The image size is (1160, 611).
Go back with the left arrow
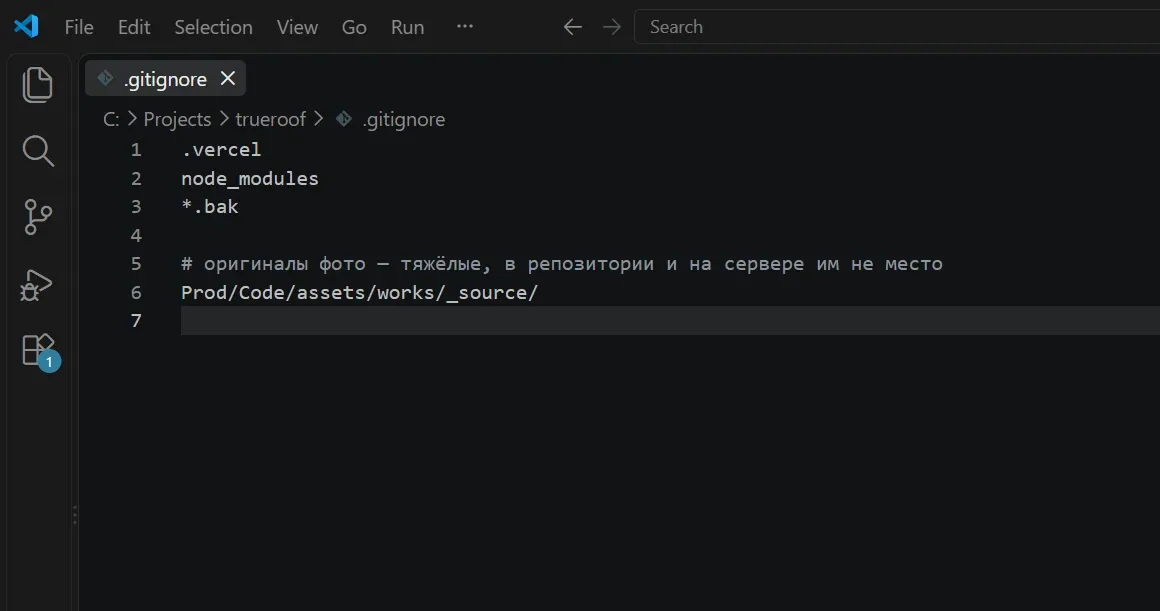pyautogui.click(x=572, y=27)
